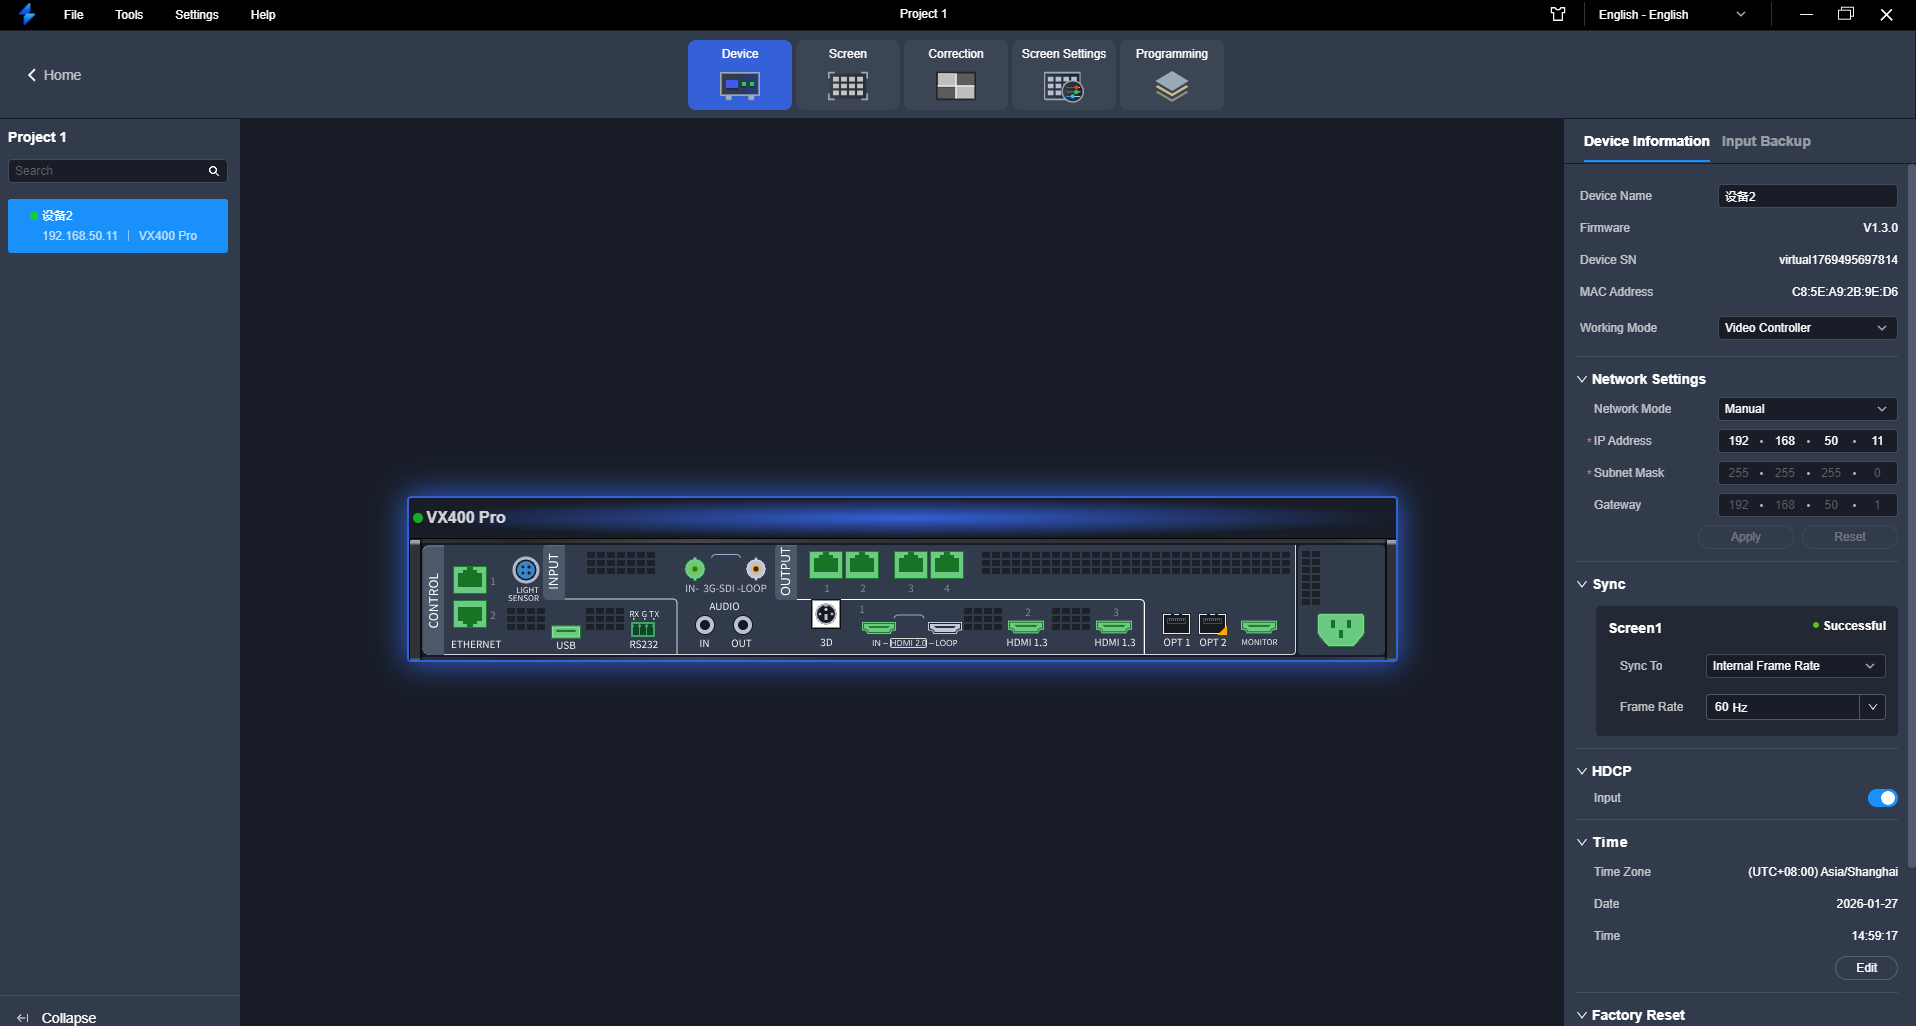This screenshot has height=1026, width=1916.
Task: Click the OPT 2 fiber port
Action: [1213, 624]
